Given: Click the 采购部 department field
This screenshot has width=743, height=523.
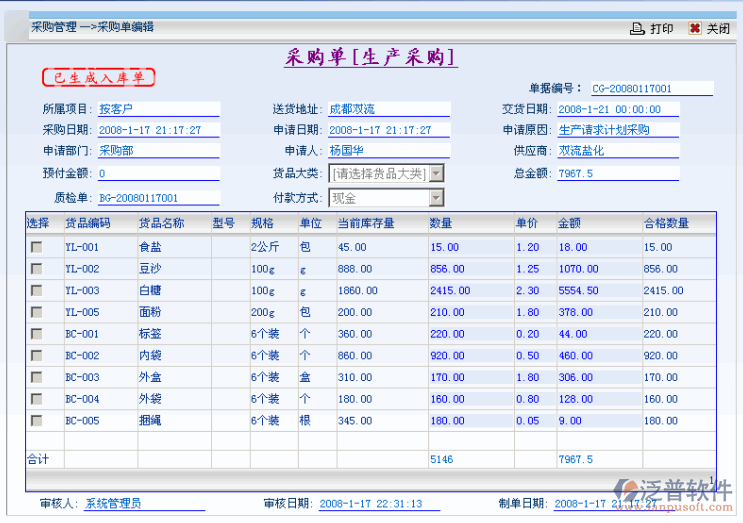Looking at the screenshot, I should point(116,151).
